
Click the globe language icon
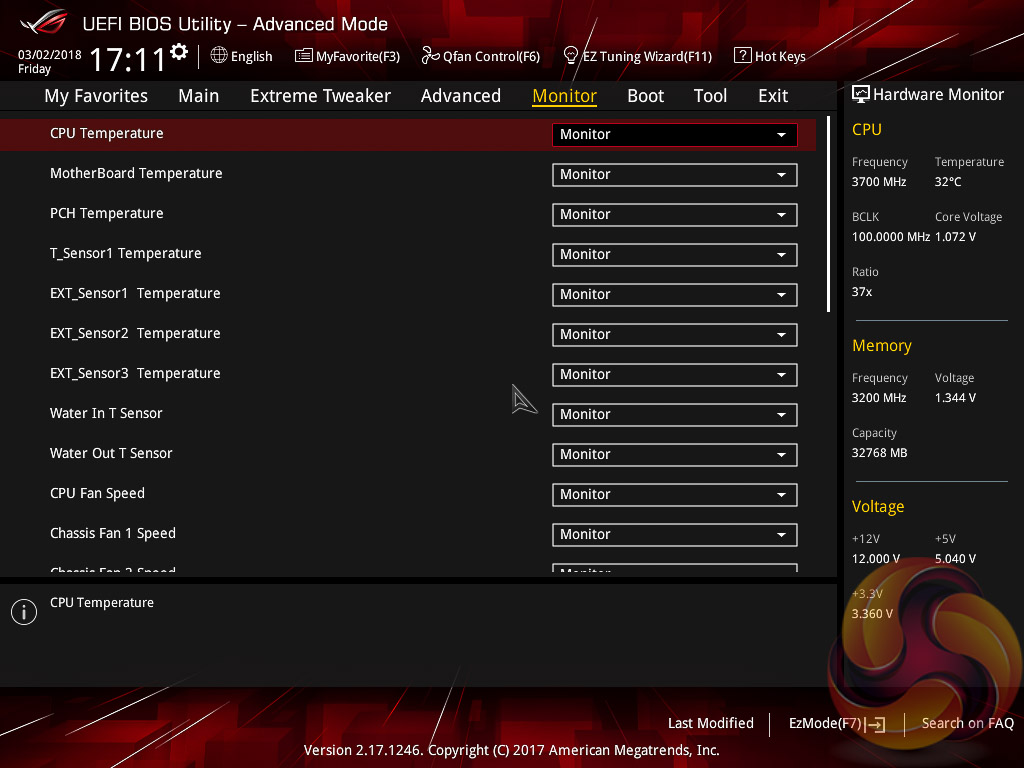click(219, 56)
